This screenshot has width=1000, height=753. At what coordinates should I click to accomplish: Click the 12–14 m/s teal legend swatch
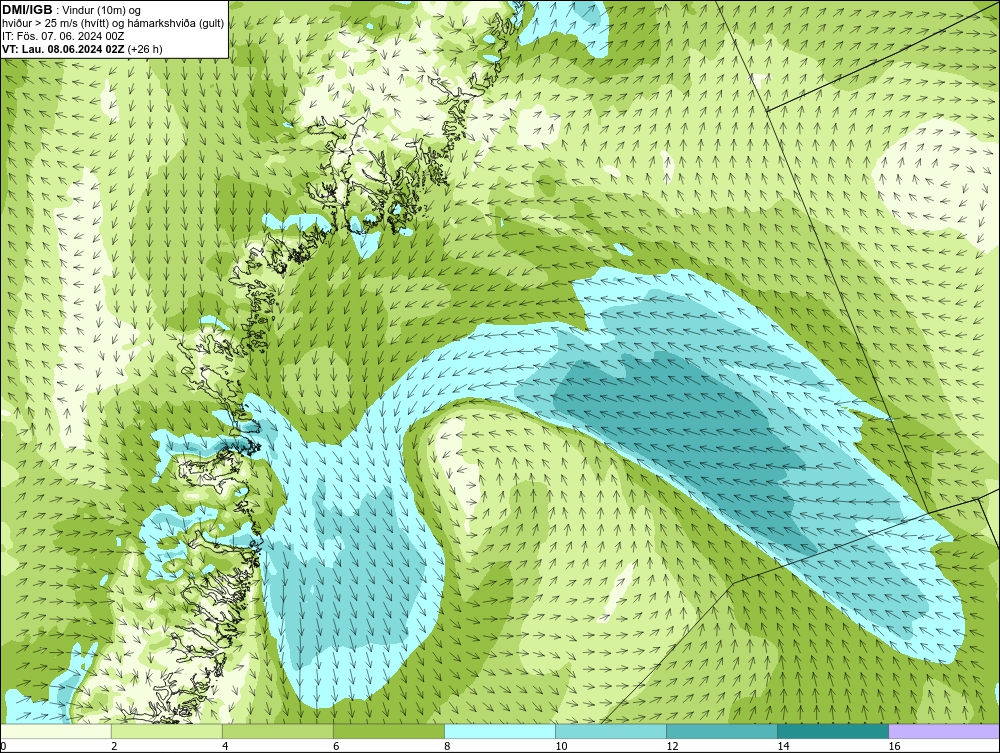[722, 731]
